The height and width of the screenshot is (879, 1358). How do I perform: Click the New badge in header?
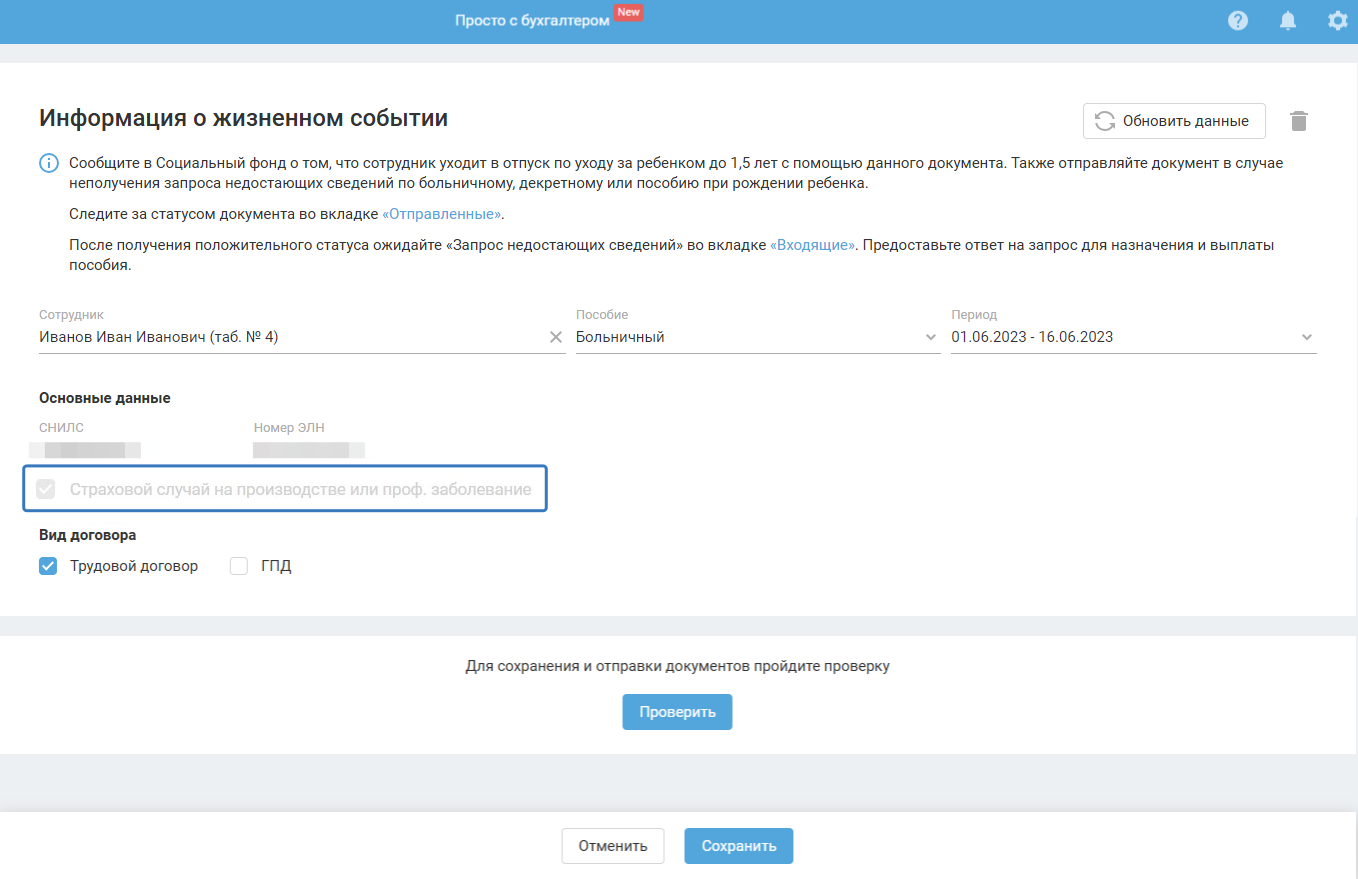(x=628, y=12)
